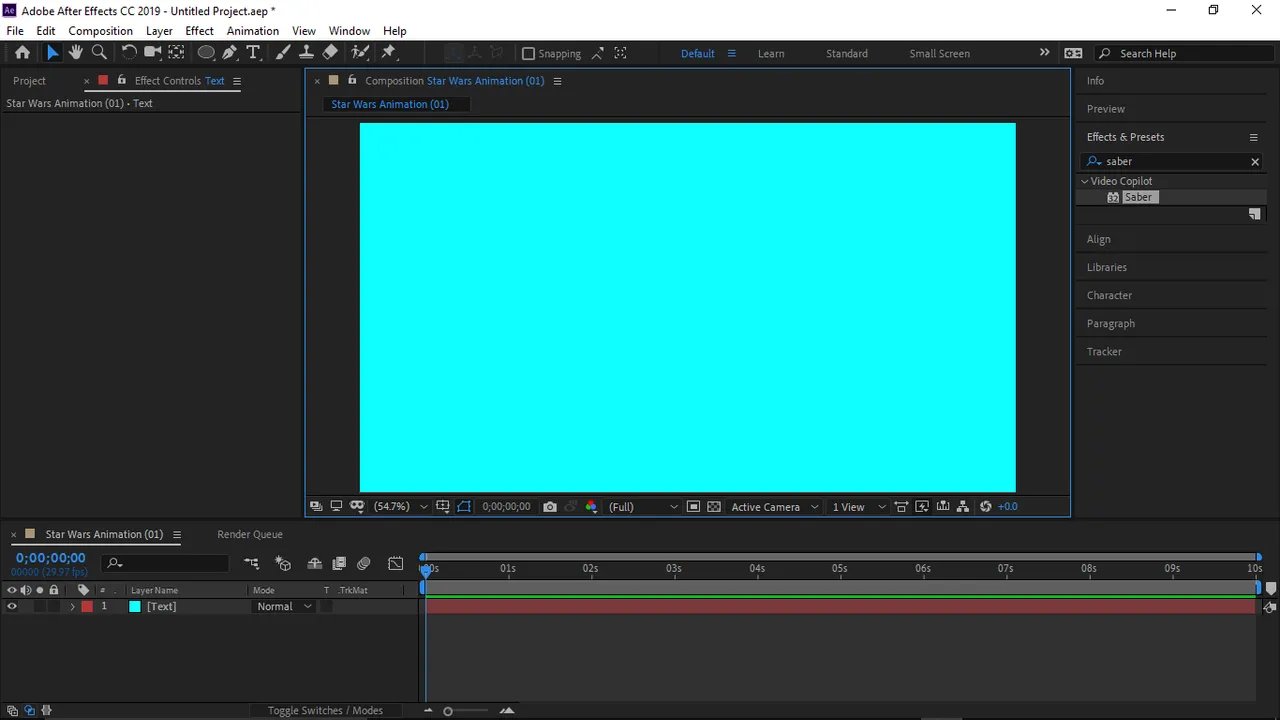Select the Horizontal Type tool
The width and height of the screenshot is (1280, 720).
[x=253, y=53]
